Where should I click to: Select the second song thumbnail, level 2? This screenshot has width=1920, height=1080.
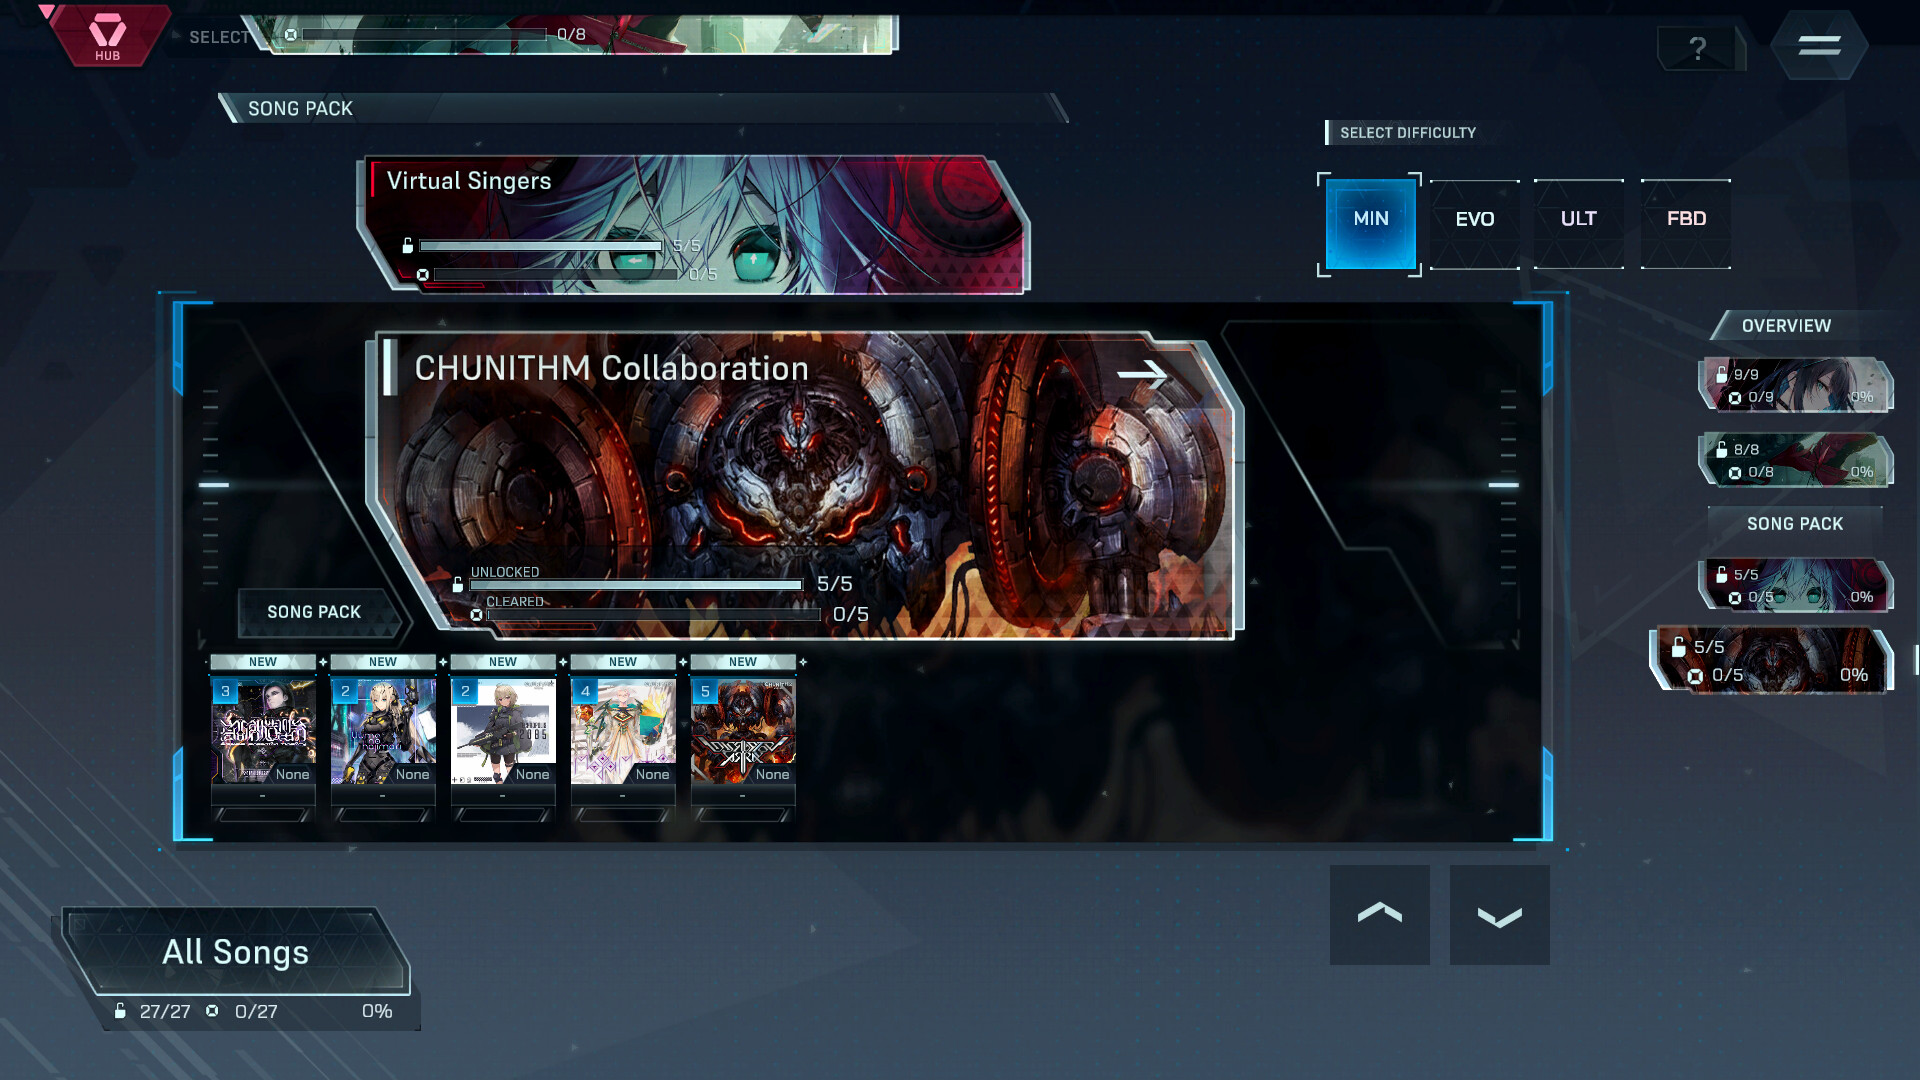pos(383,731)
